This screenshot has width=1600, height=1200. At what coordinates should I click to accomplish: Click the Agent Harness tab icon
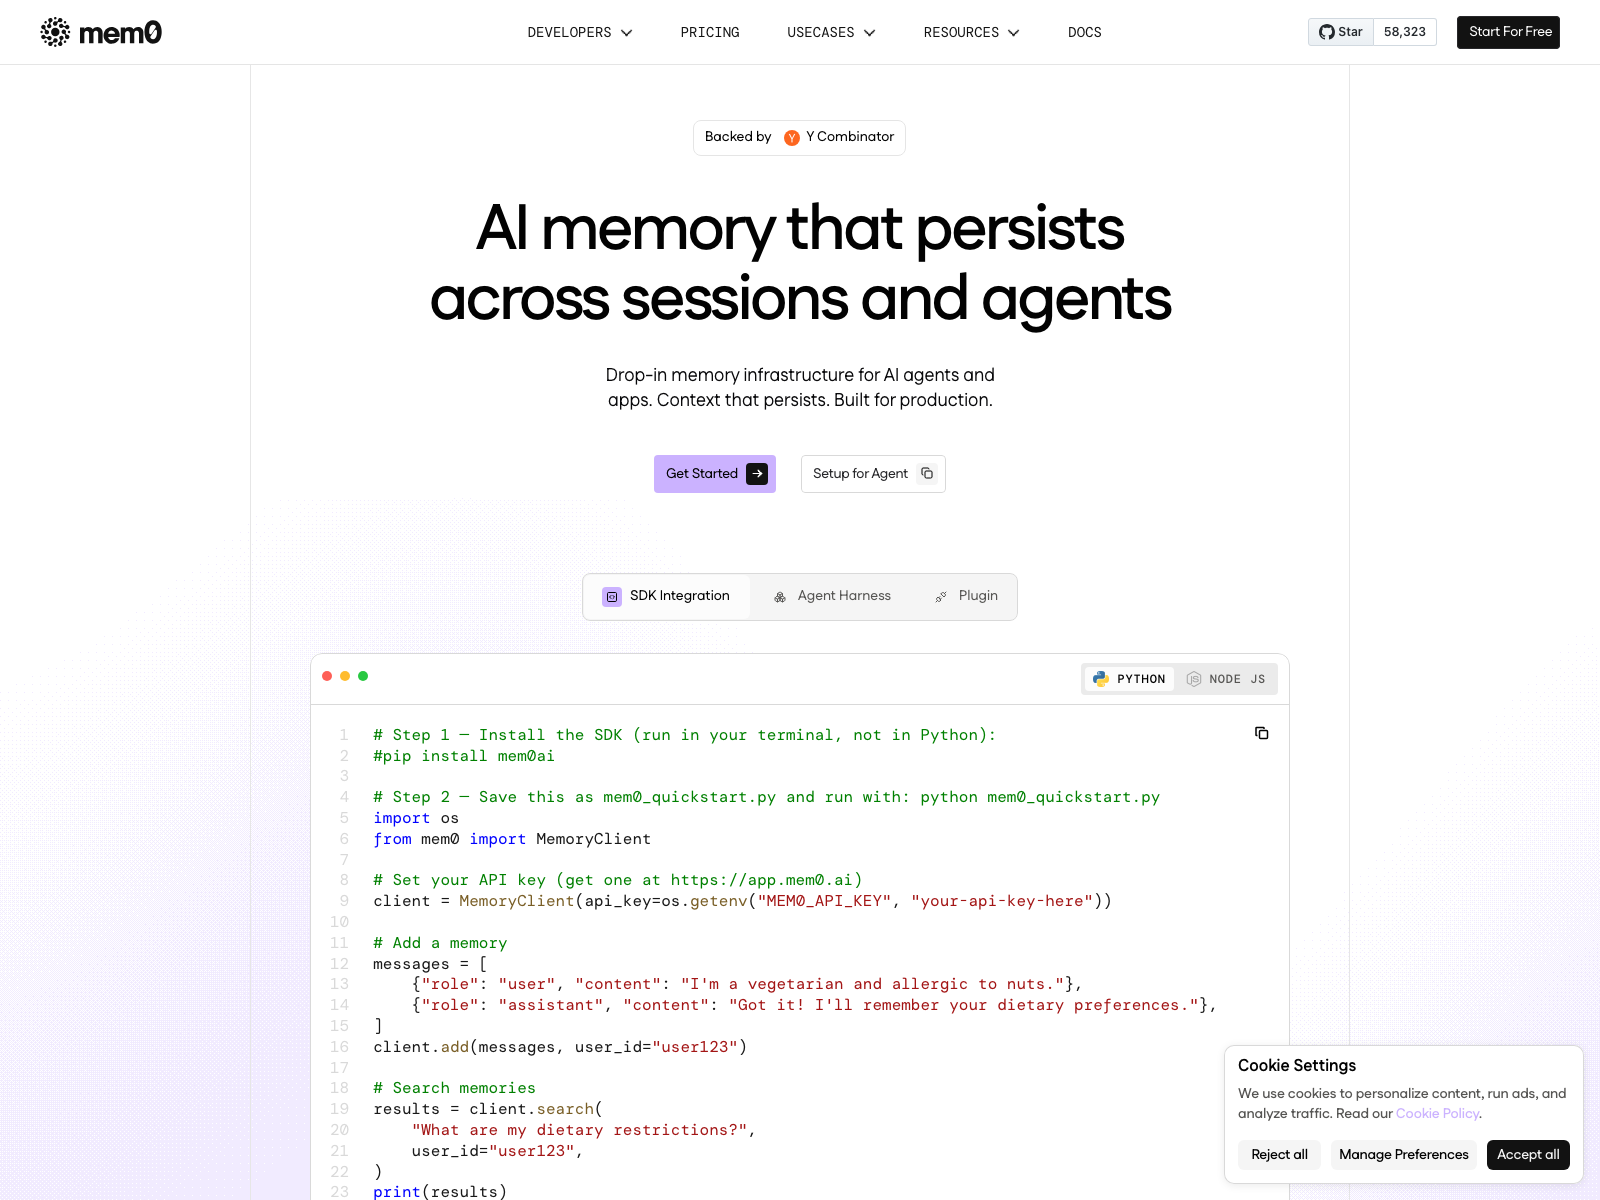pyautogui.click(x=780, y=597)
